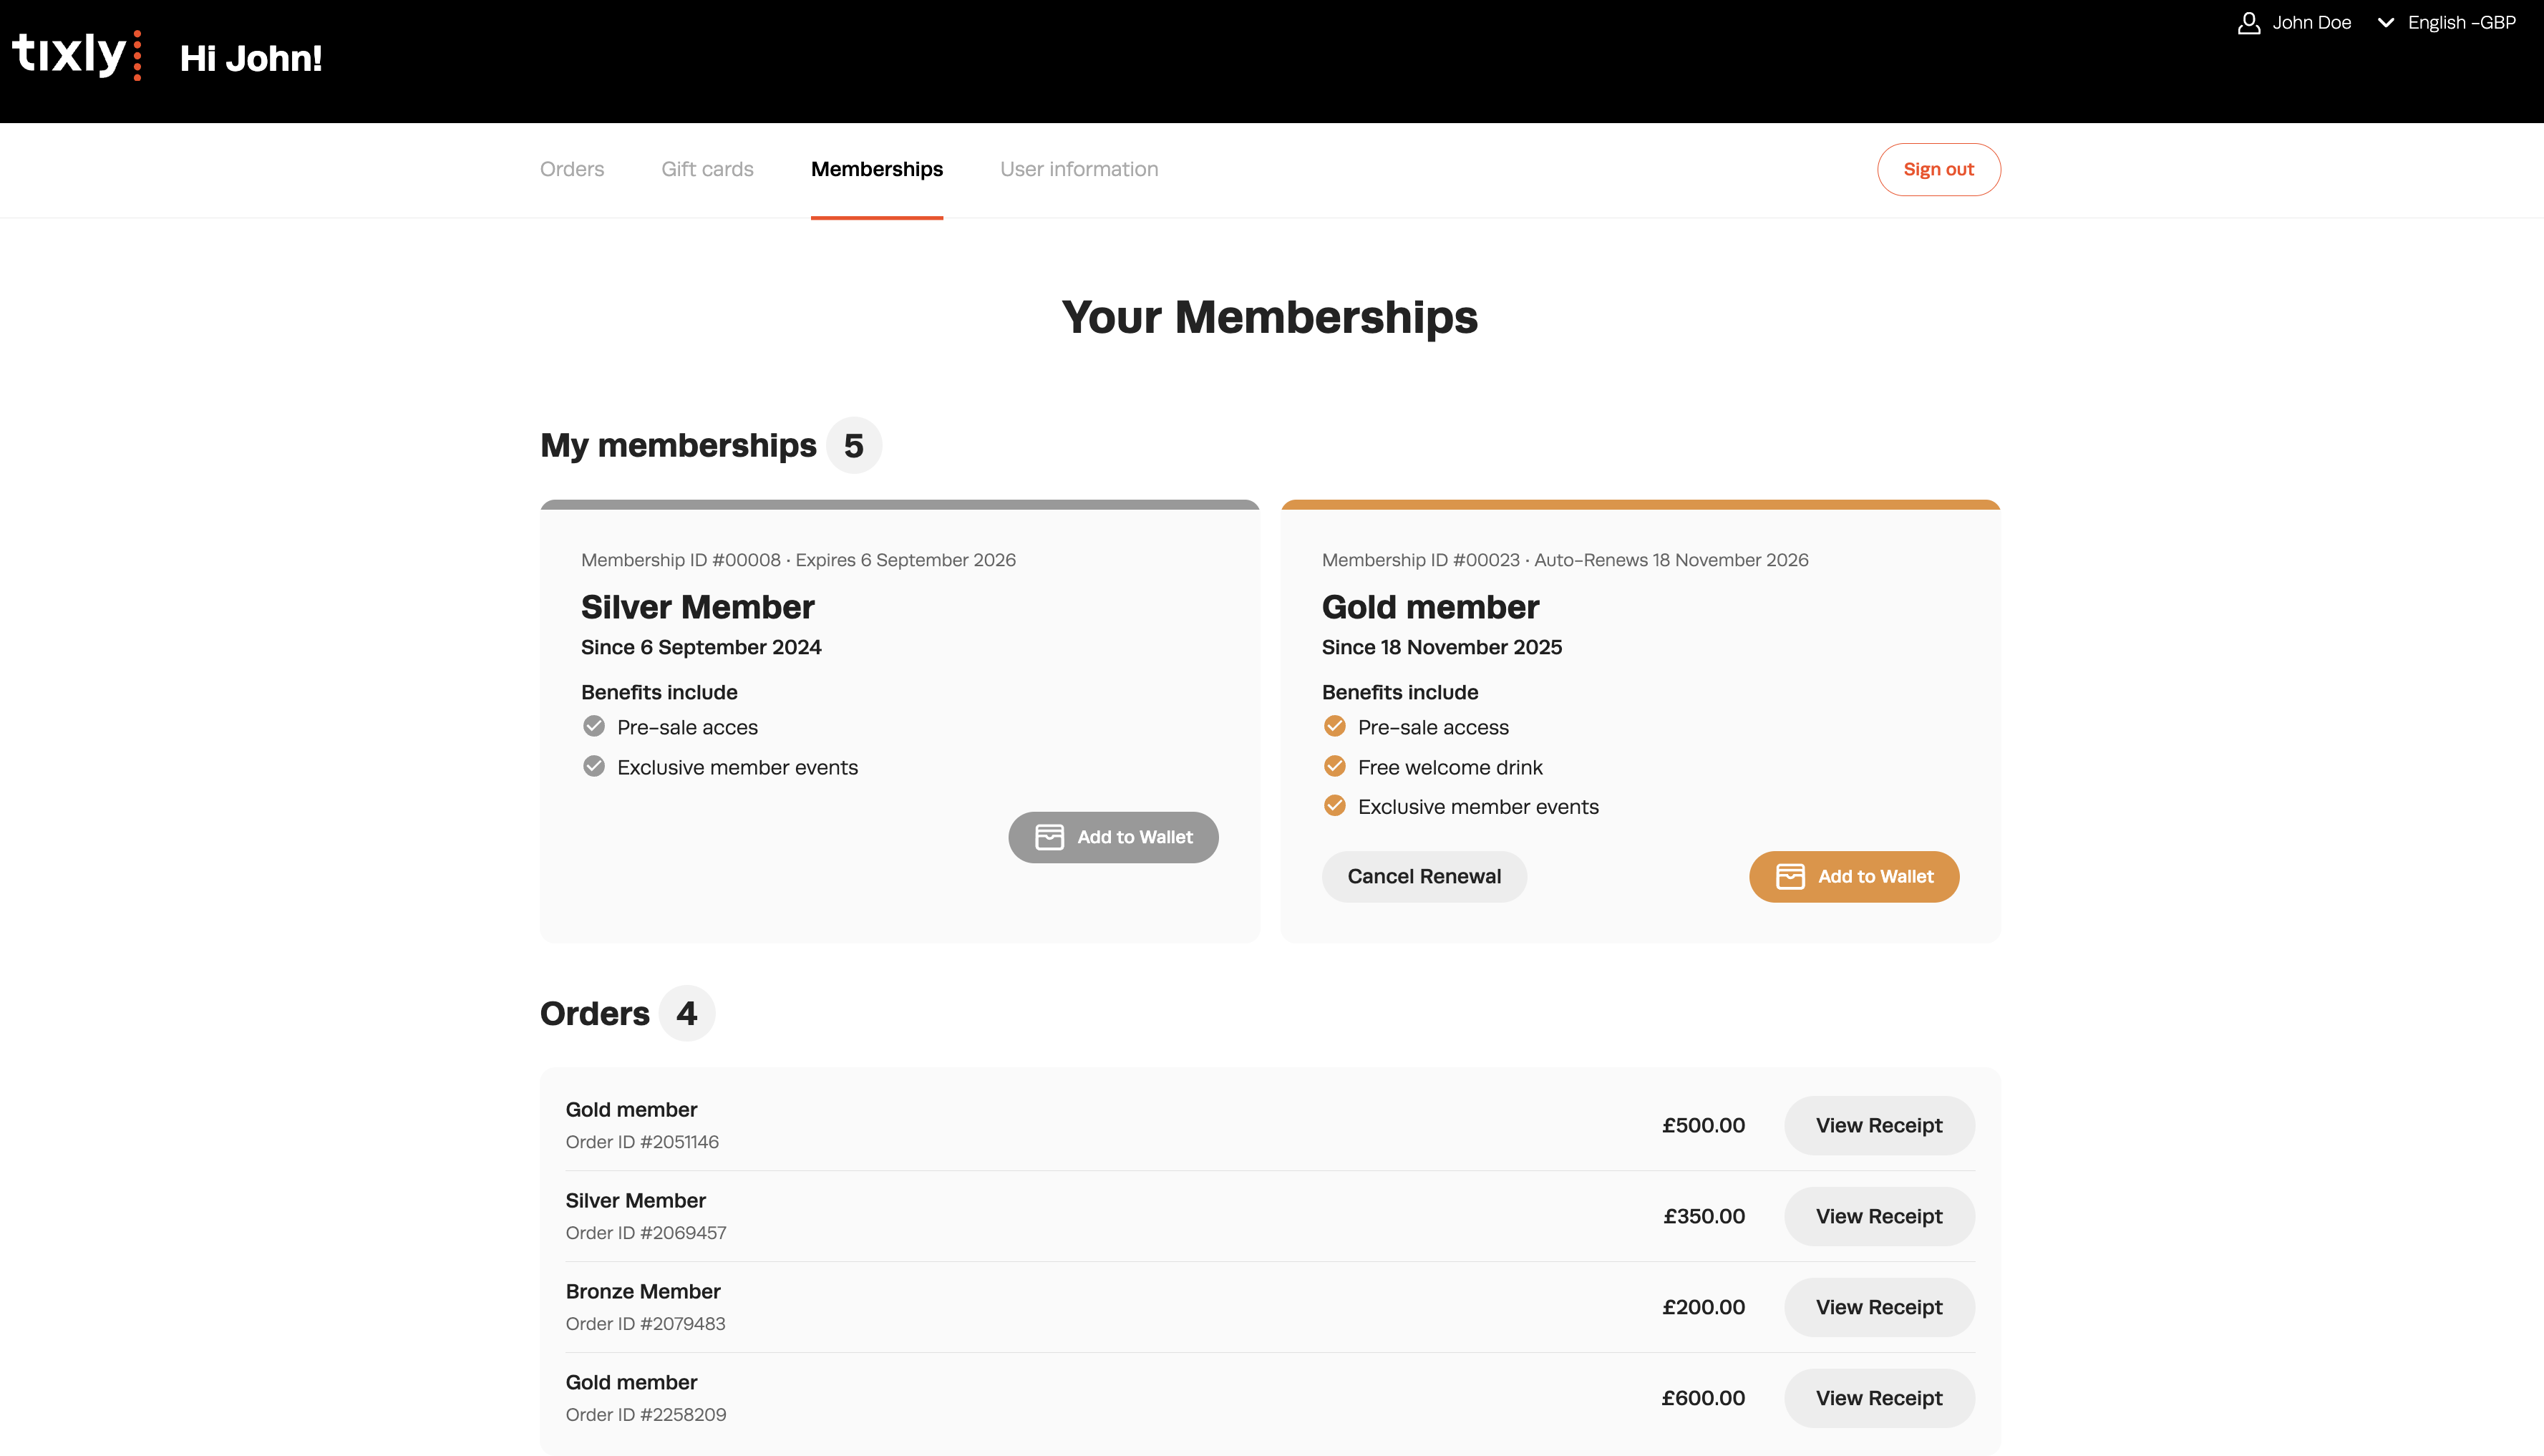Open the Gift cards tab
This screenshot has width=2544, height=1456.
[707, 169]
